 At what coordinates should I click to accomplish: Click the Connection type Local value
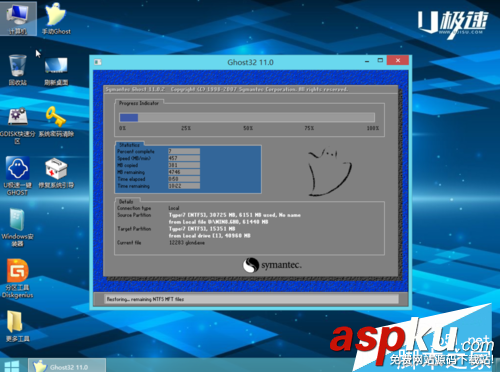coord(174,208)
